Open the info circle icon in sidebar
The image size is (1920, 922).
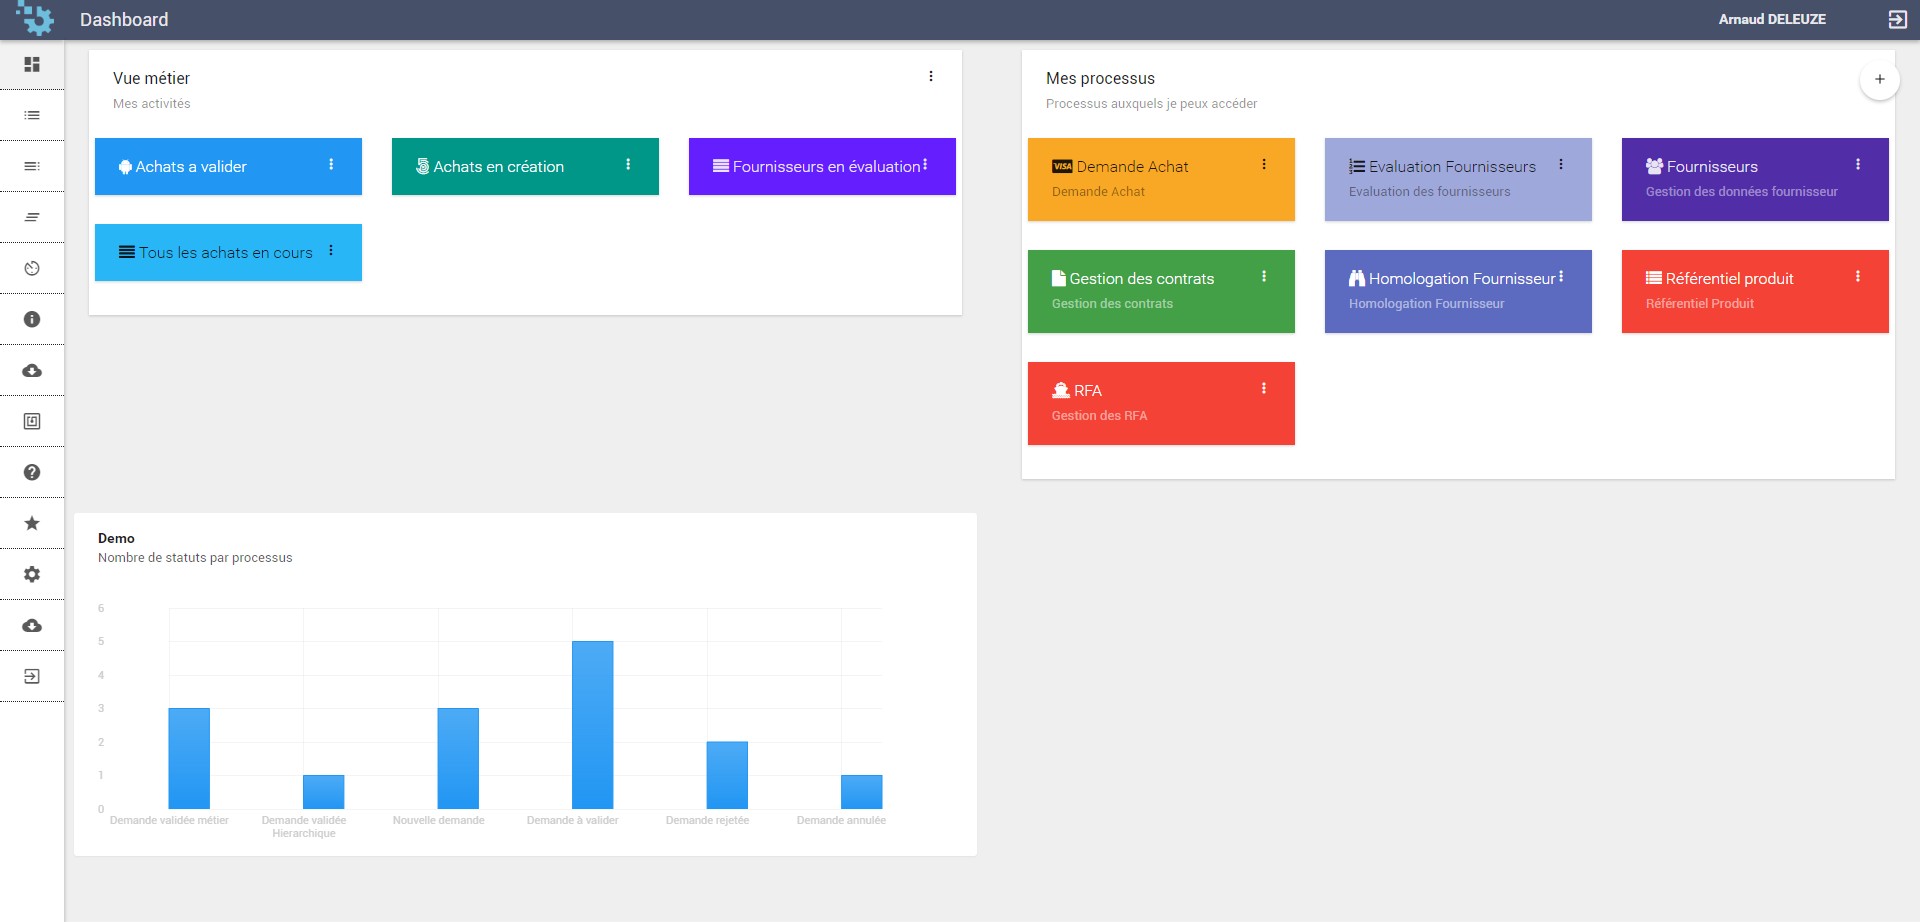pyautogui.click(x=32, y=319)
